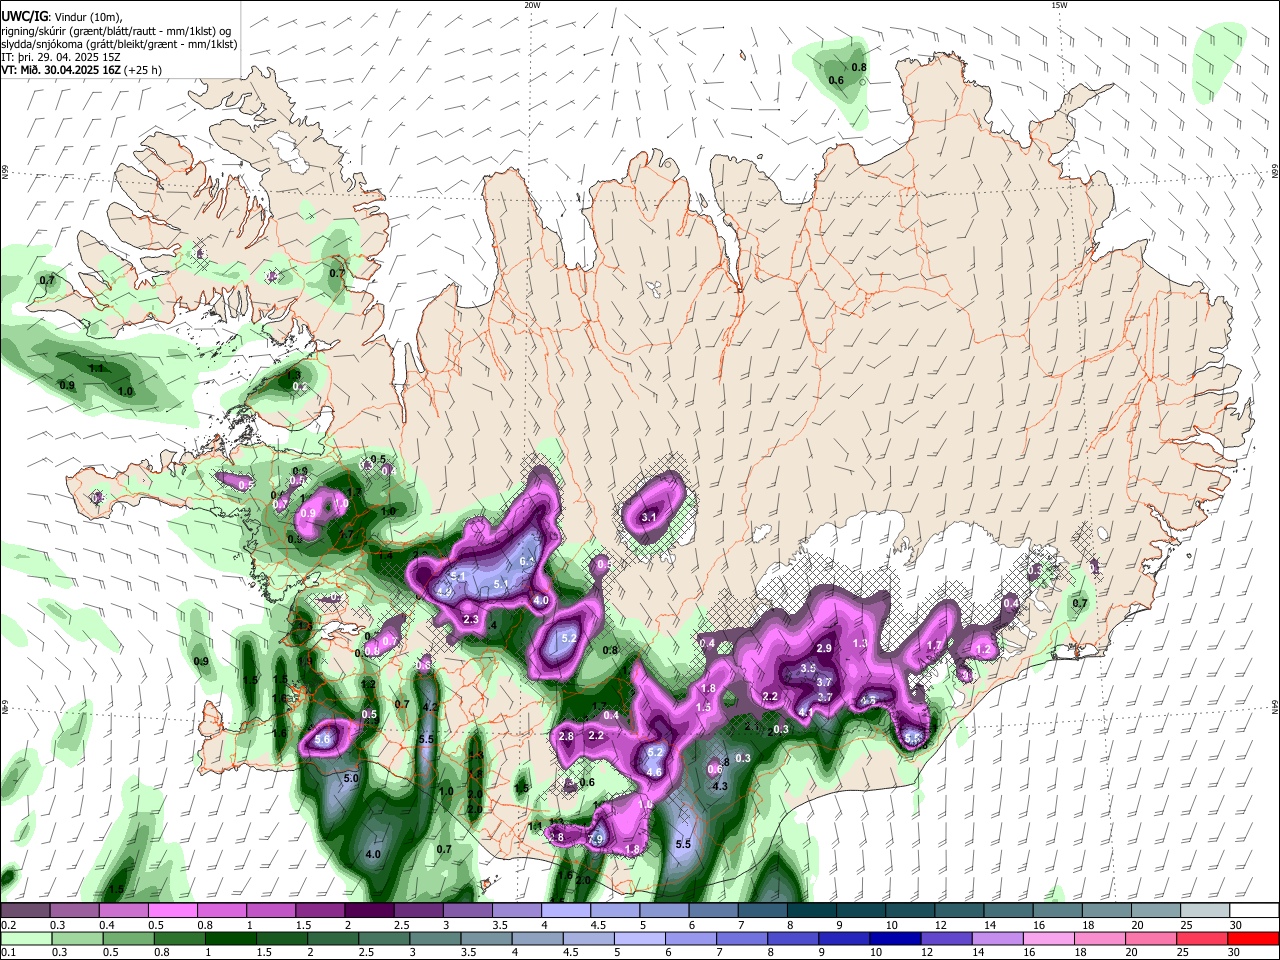1280x960 pixels.
Task: Click the "2.9" snowfall value on the map
Action: (x=825, y=649)
